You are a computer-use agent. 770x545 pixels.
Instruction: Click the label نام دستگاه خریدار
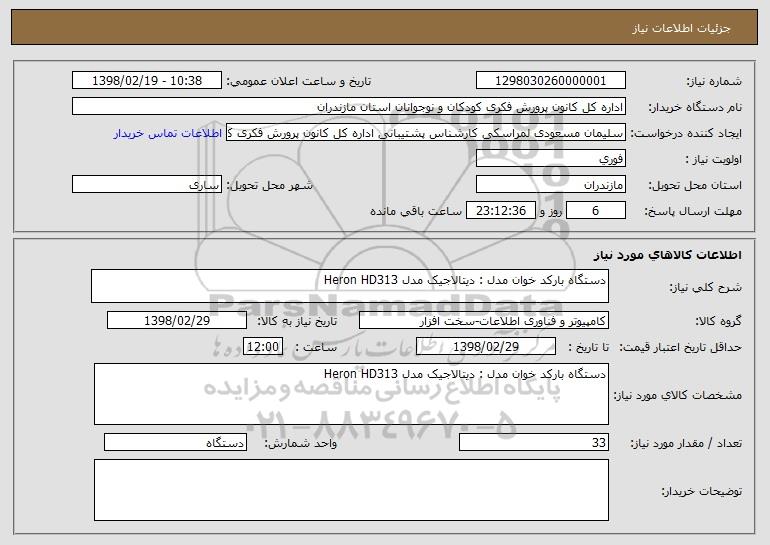coord(696,107)
